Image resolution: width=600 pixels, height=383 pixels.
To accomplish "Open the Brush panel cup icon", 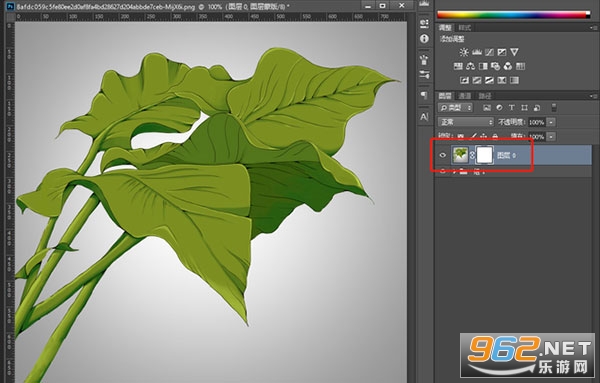I will coord(424,59).
